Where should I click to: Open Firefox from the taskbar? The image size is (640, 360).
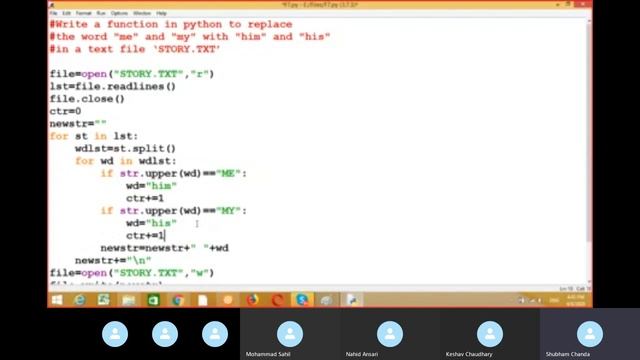click(x=253, y=300)
